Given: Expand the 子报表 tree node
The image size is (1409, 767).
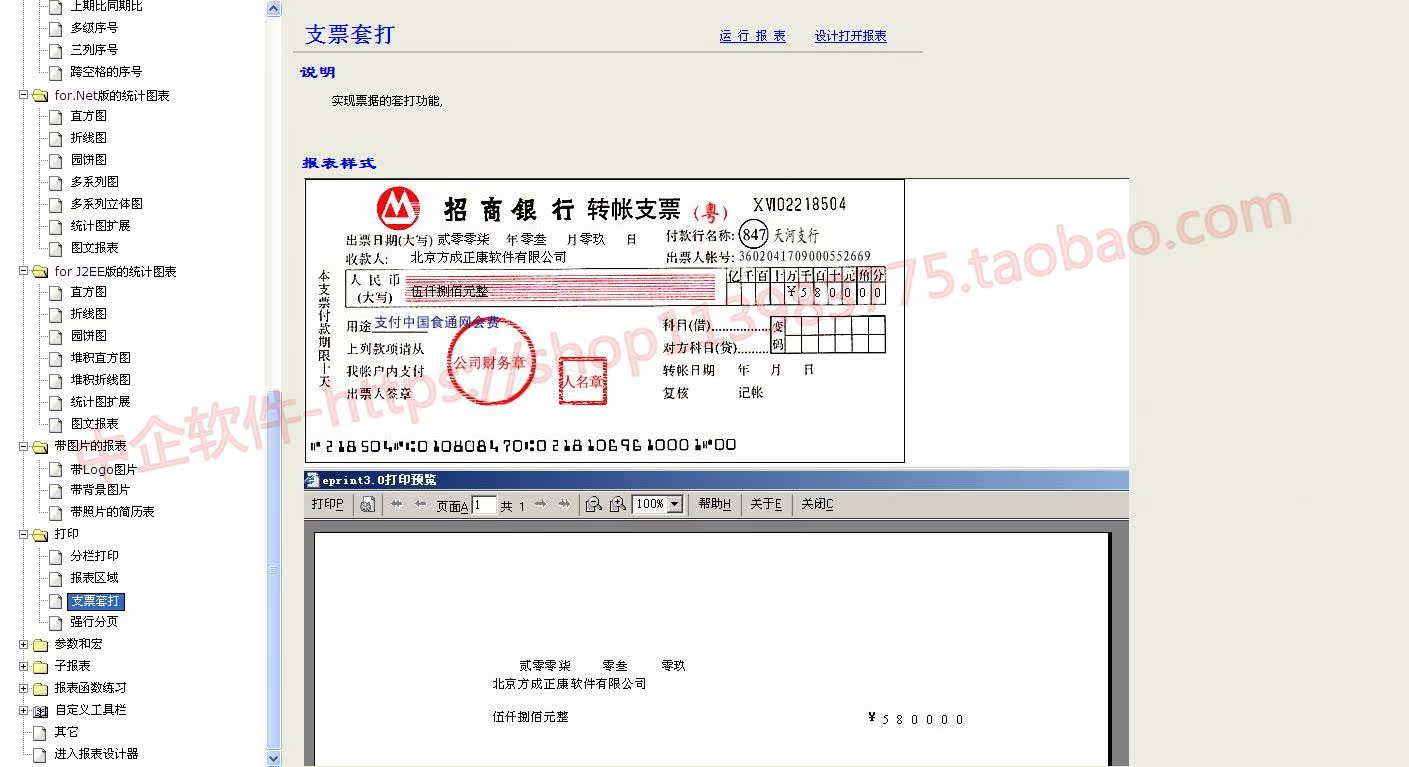Looking at the screenshot, I should [x=24, y=667].
